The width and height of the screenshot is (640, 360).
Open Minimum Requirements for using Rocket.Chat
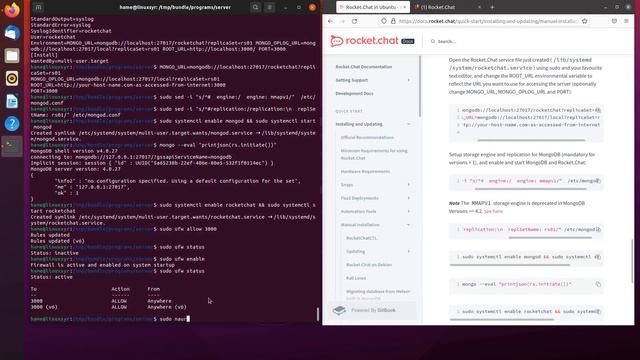(x=374, y=154)
